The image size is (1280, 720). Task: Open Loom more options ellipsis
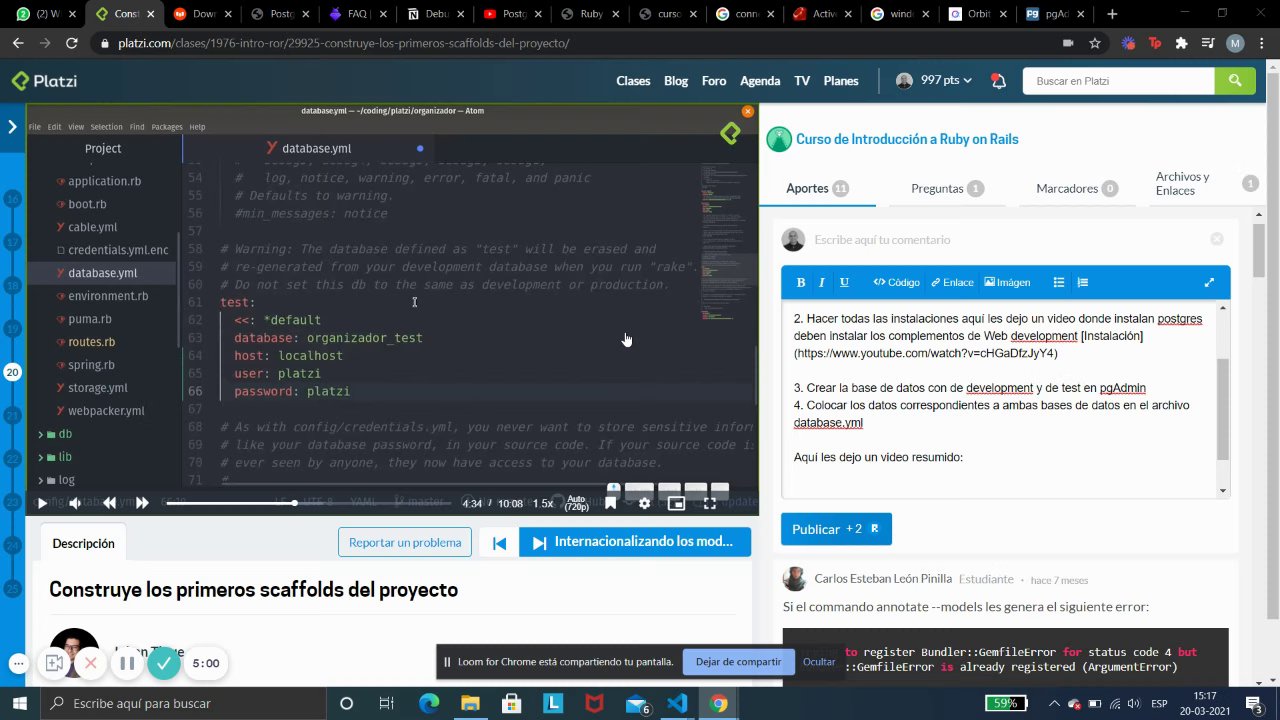coord(18,663)
